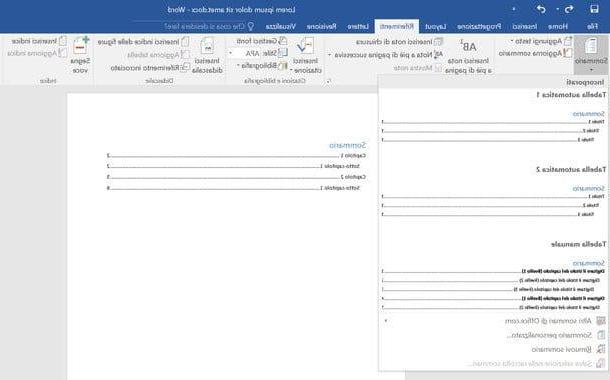This screenshot has width=610, height=380.
Task: Click the AB Inserisci nota a piè di pagina icon
Action: (x=468, y=46)
